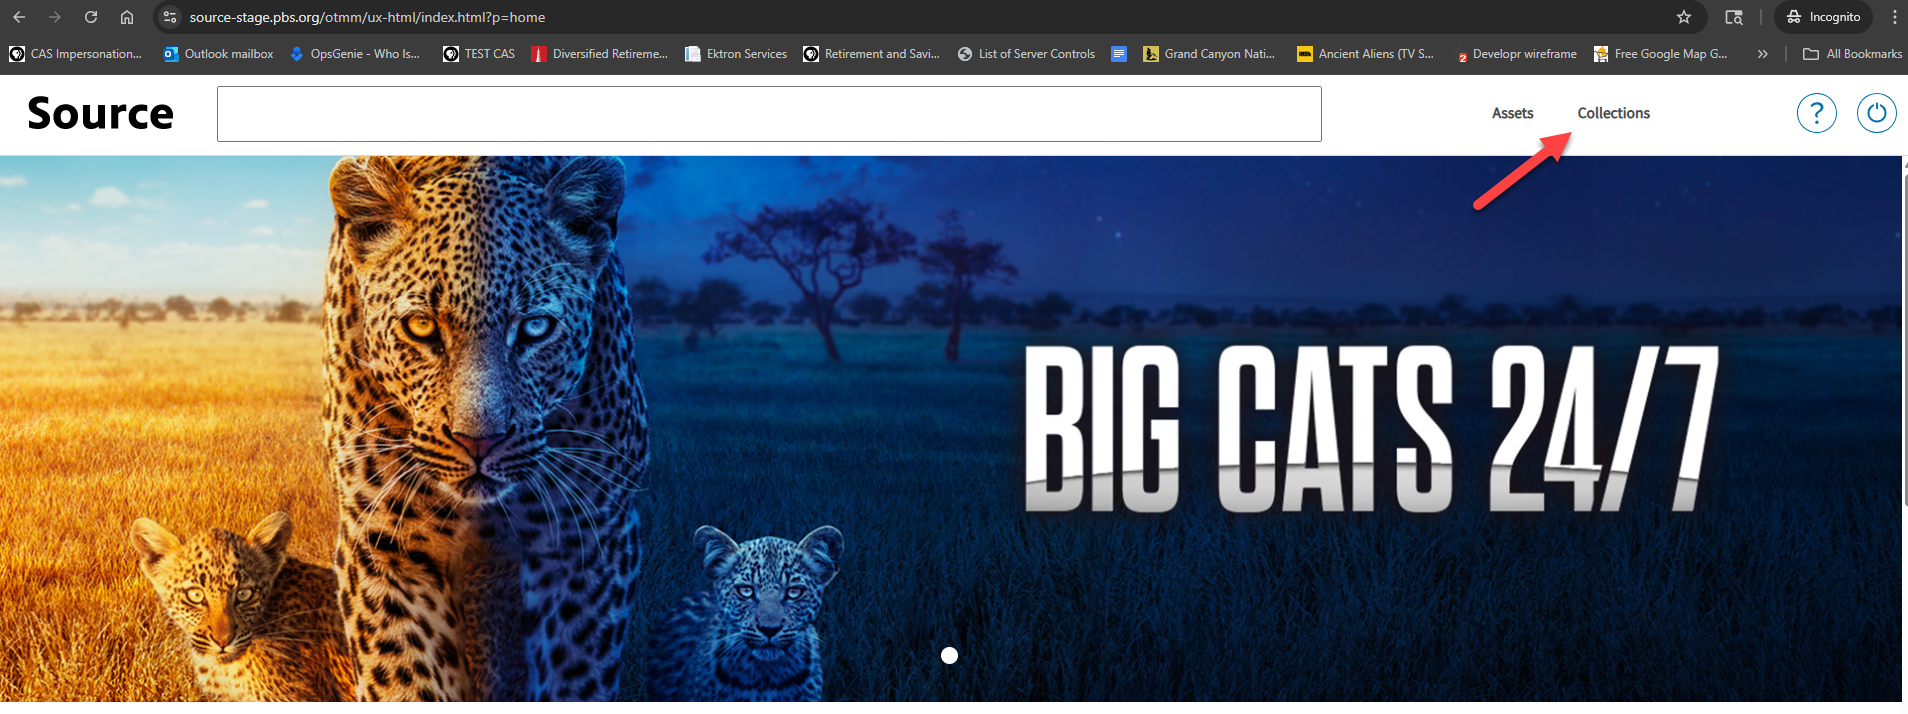
Task: Click the power logout icon
Action: [1877, 113]
